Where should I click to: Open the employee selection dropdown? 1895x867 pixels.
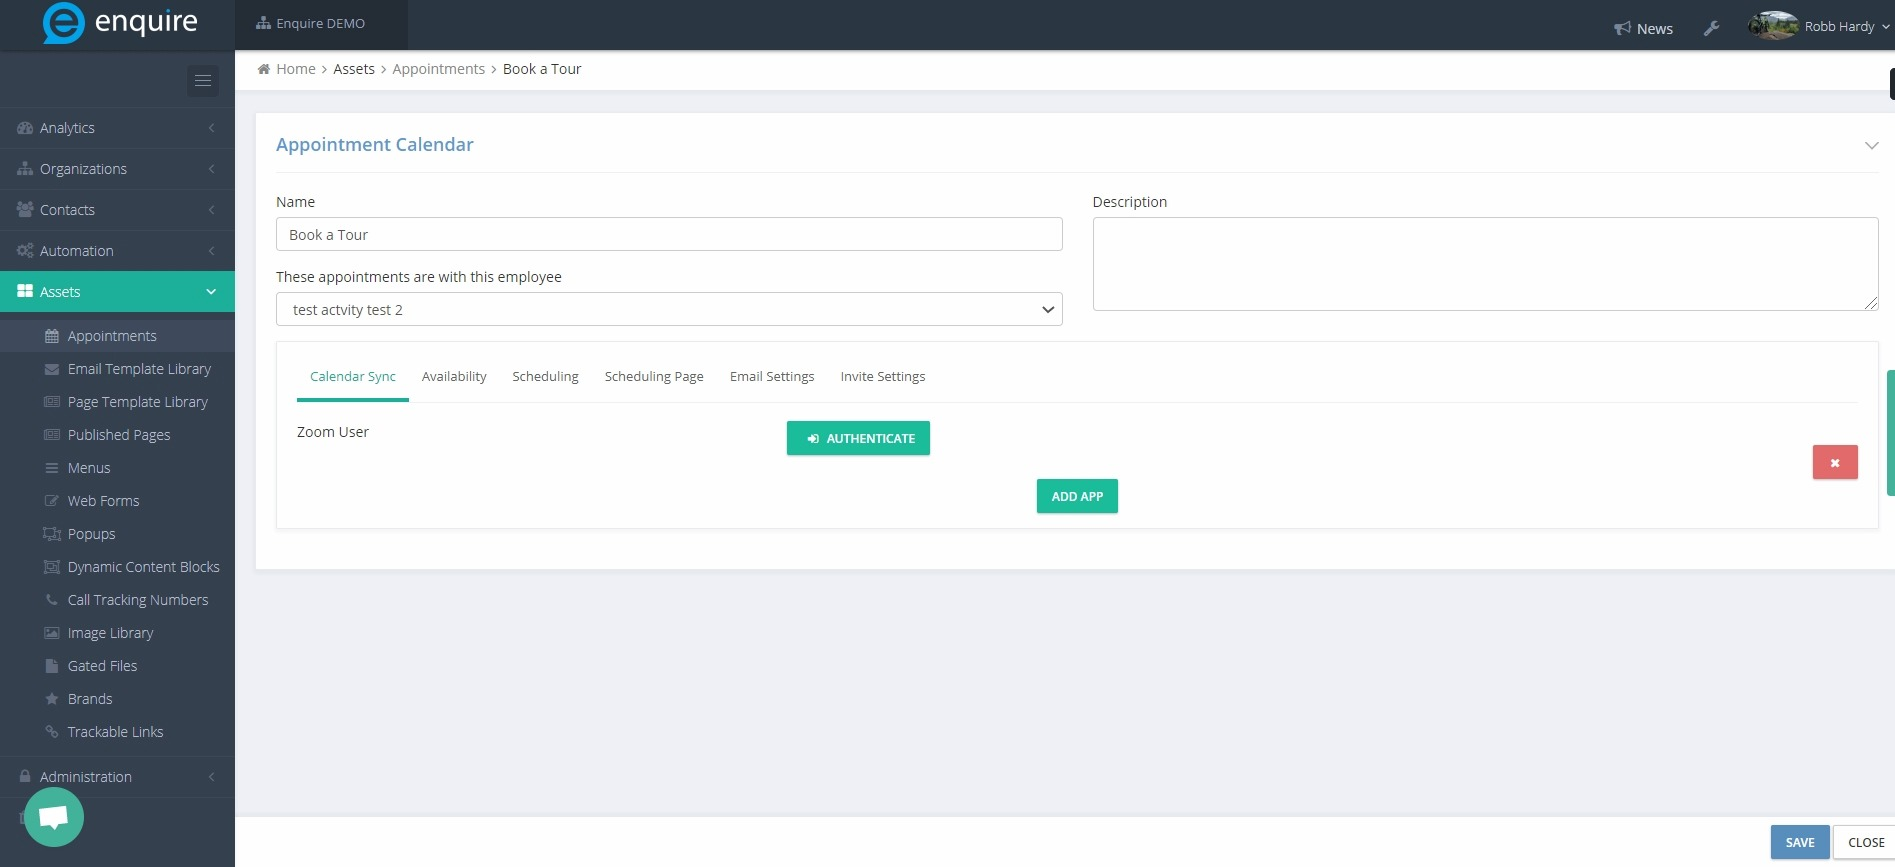click(x=669, y=309)
